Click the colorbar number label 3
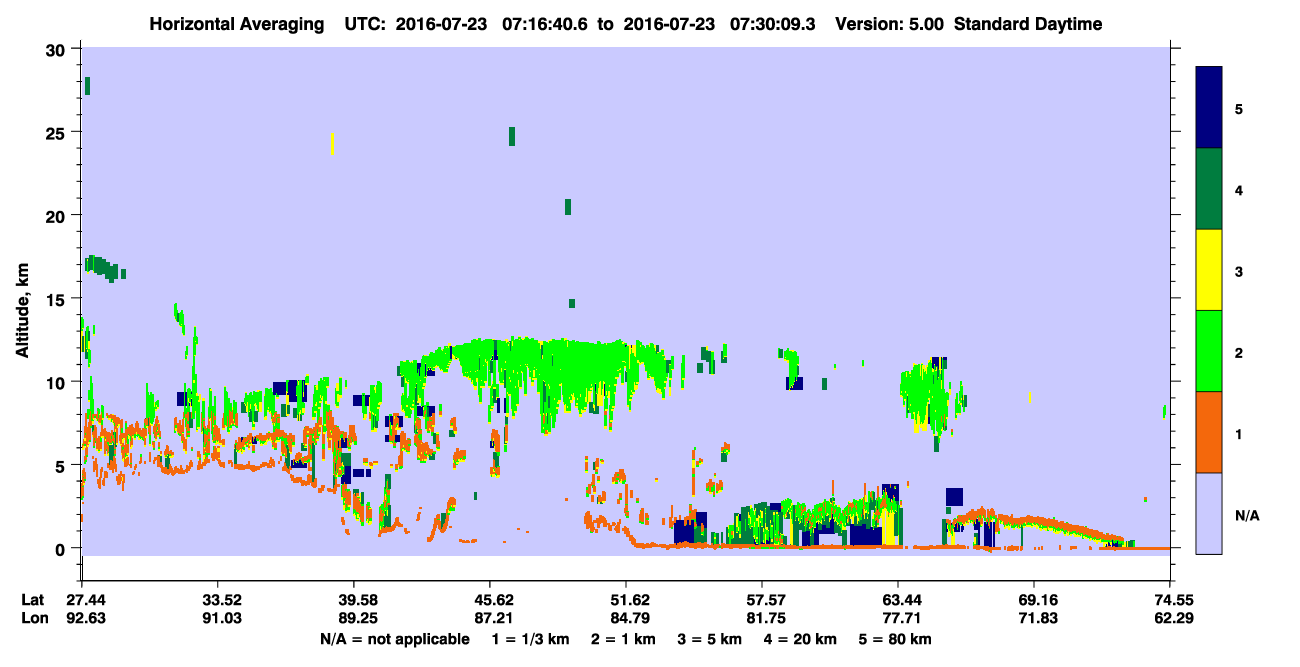1300x667 pixels. (1239, 271)
